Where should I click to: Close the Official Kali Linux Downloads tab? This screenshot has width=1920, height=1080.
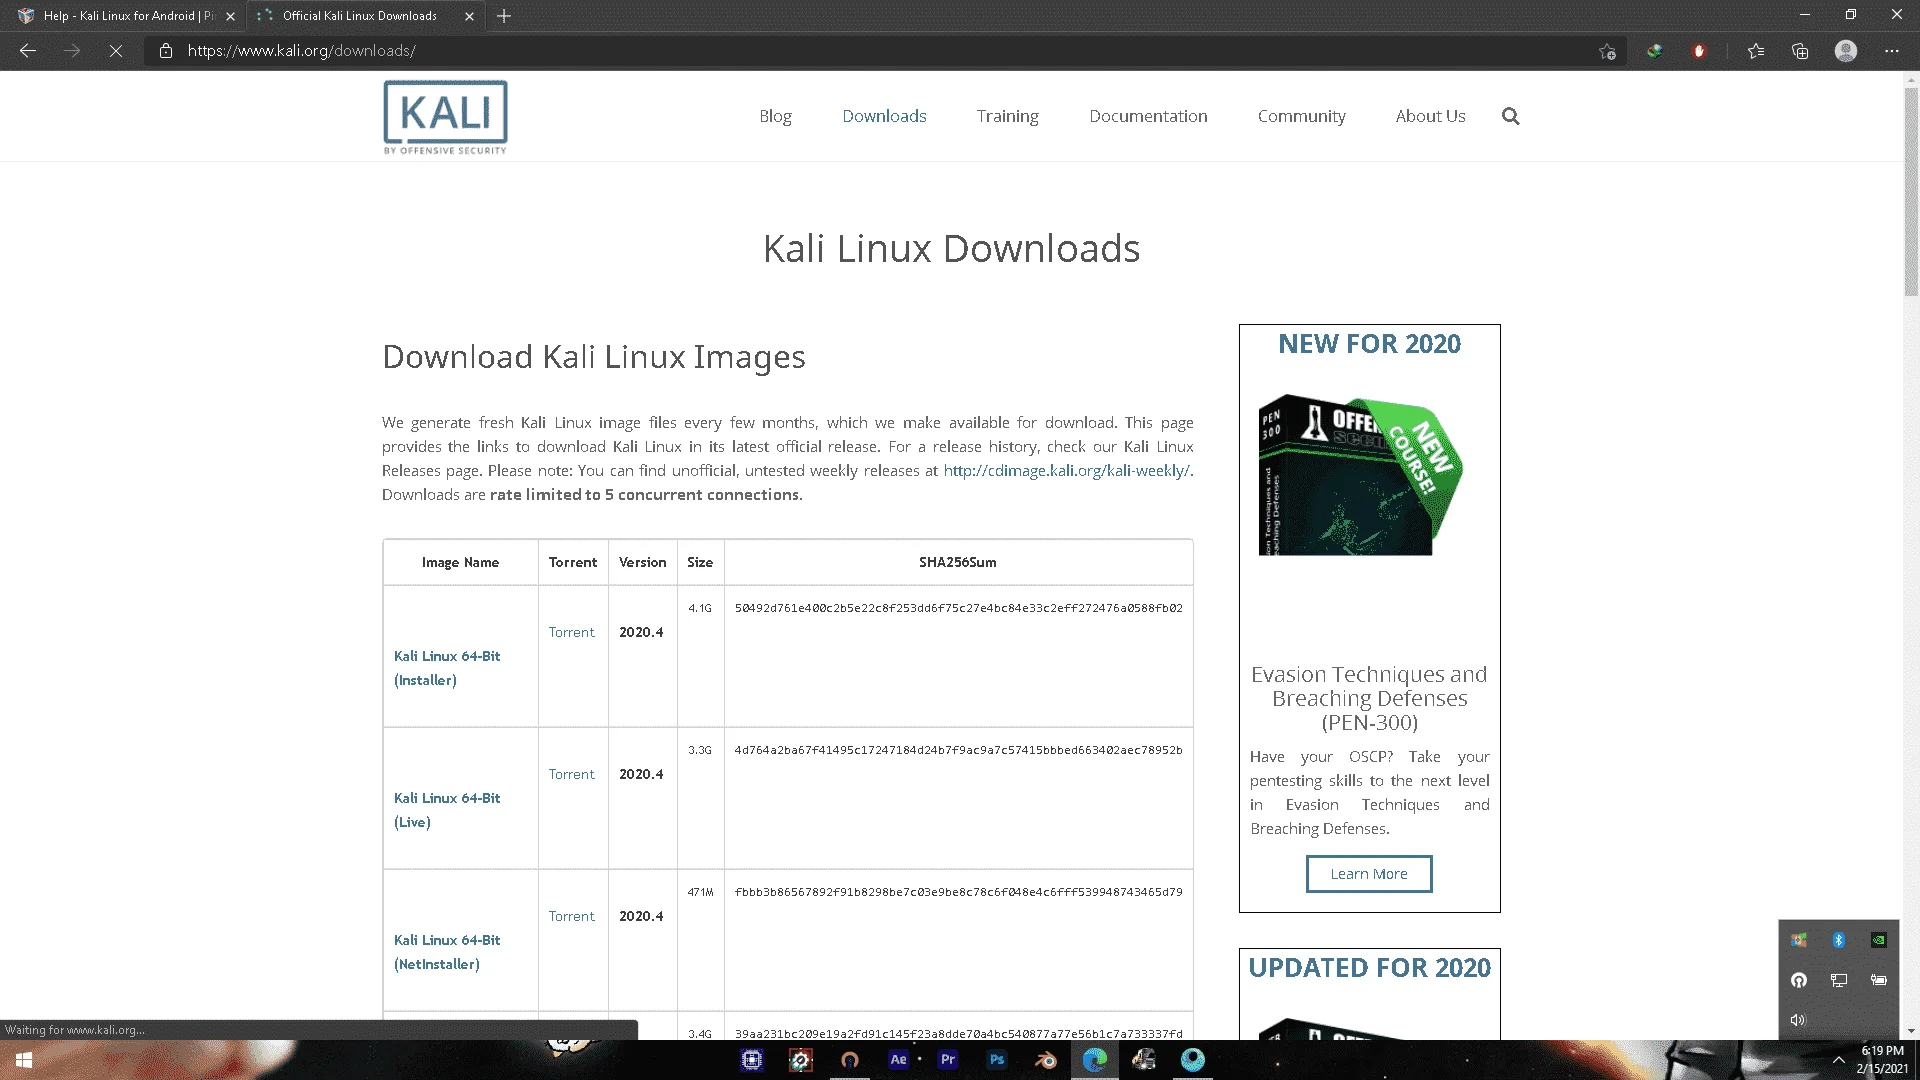[469, 16]
